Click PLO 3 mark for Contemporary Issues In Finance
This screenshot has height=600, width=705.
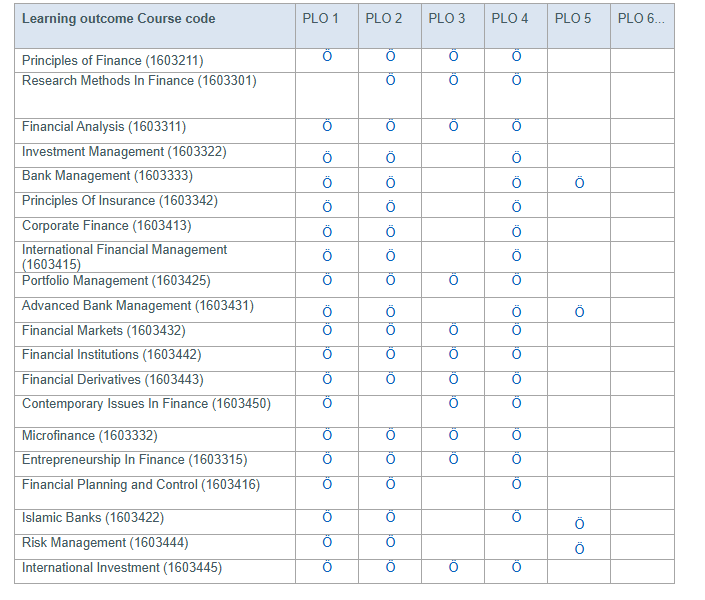coord(454,403)
